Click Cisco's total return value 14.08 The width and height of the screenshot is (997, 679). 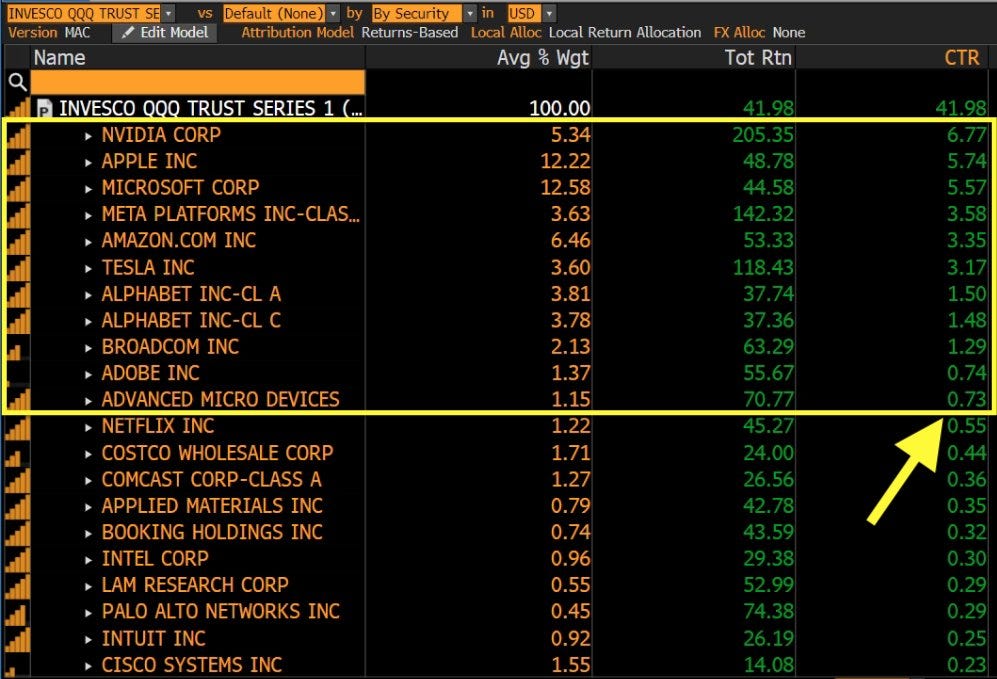pyautogui.click(x=769, y=665)
